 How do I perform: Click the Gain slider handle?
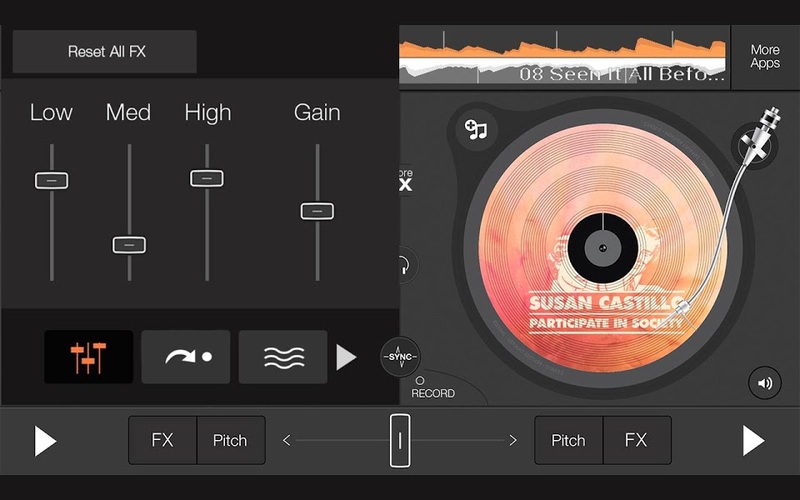tap(317, 211)
